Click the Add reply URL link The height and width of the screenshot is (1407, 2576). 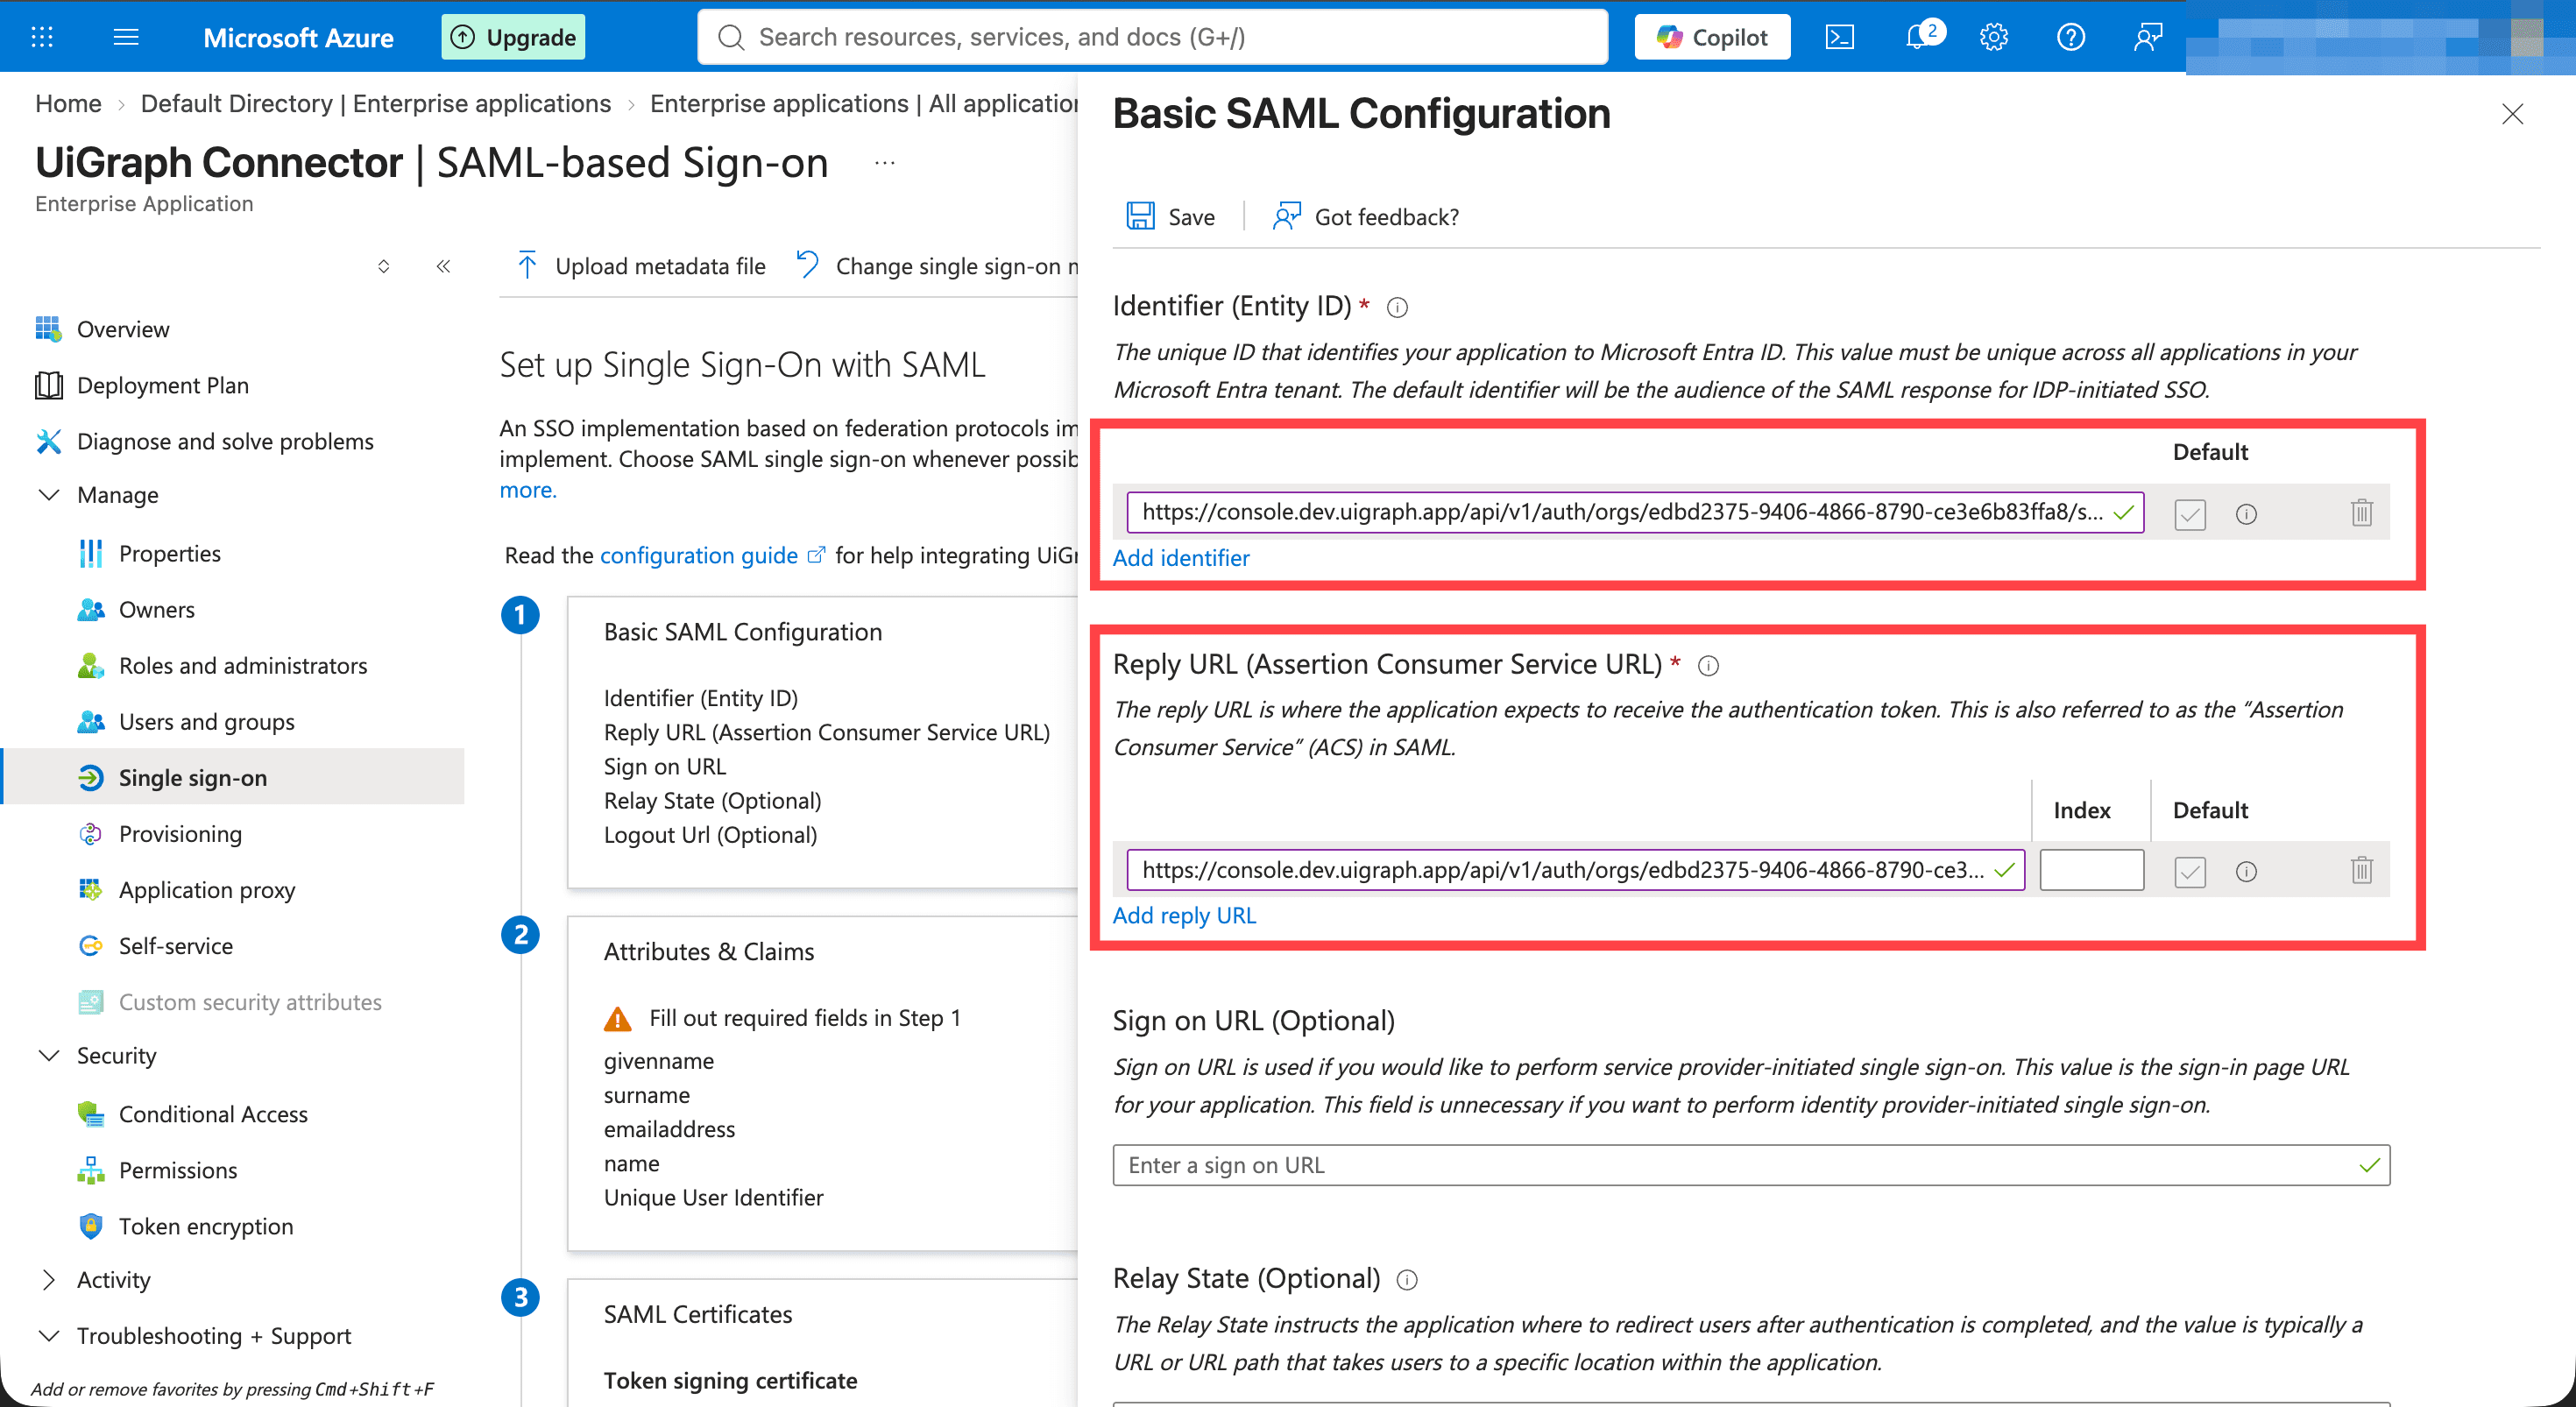pos(1184,915)
